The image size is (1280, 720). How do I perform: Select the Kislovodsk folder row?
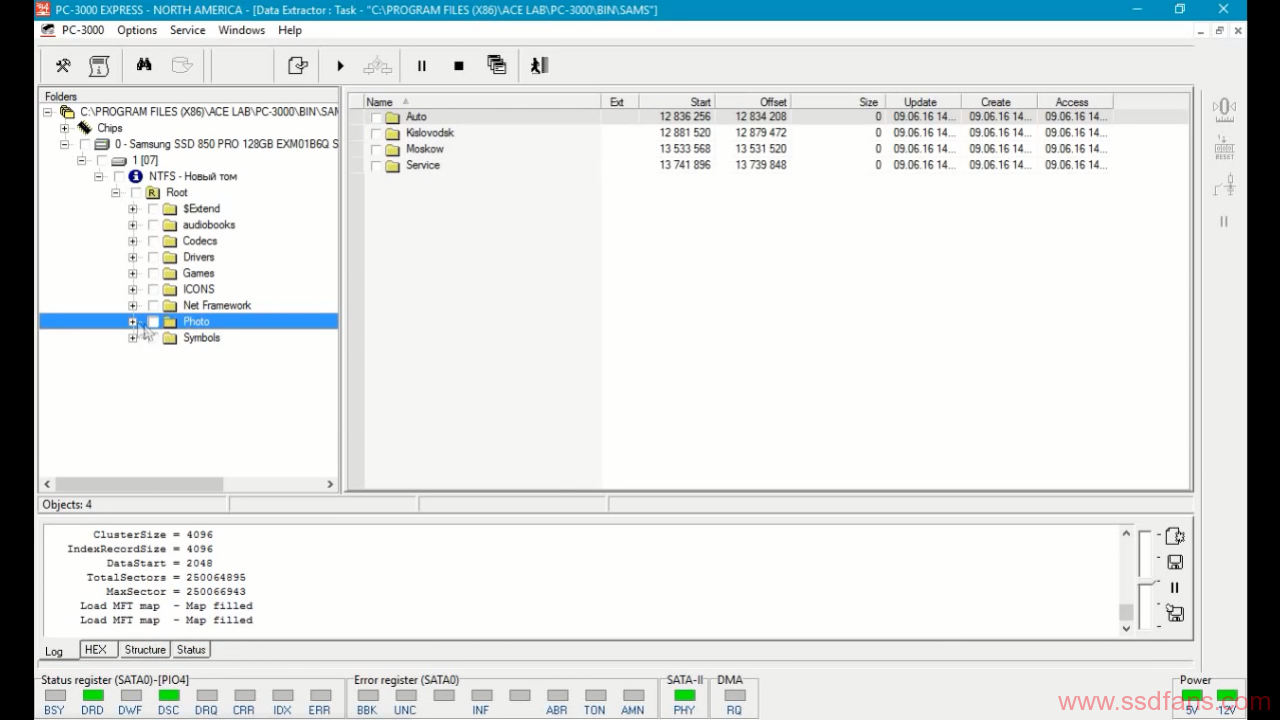430,133
